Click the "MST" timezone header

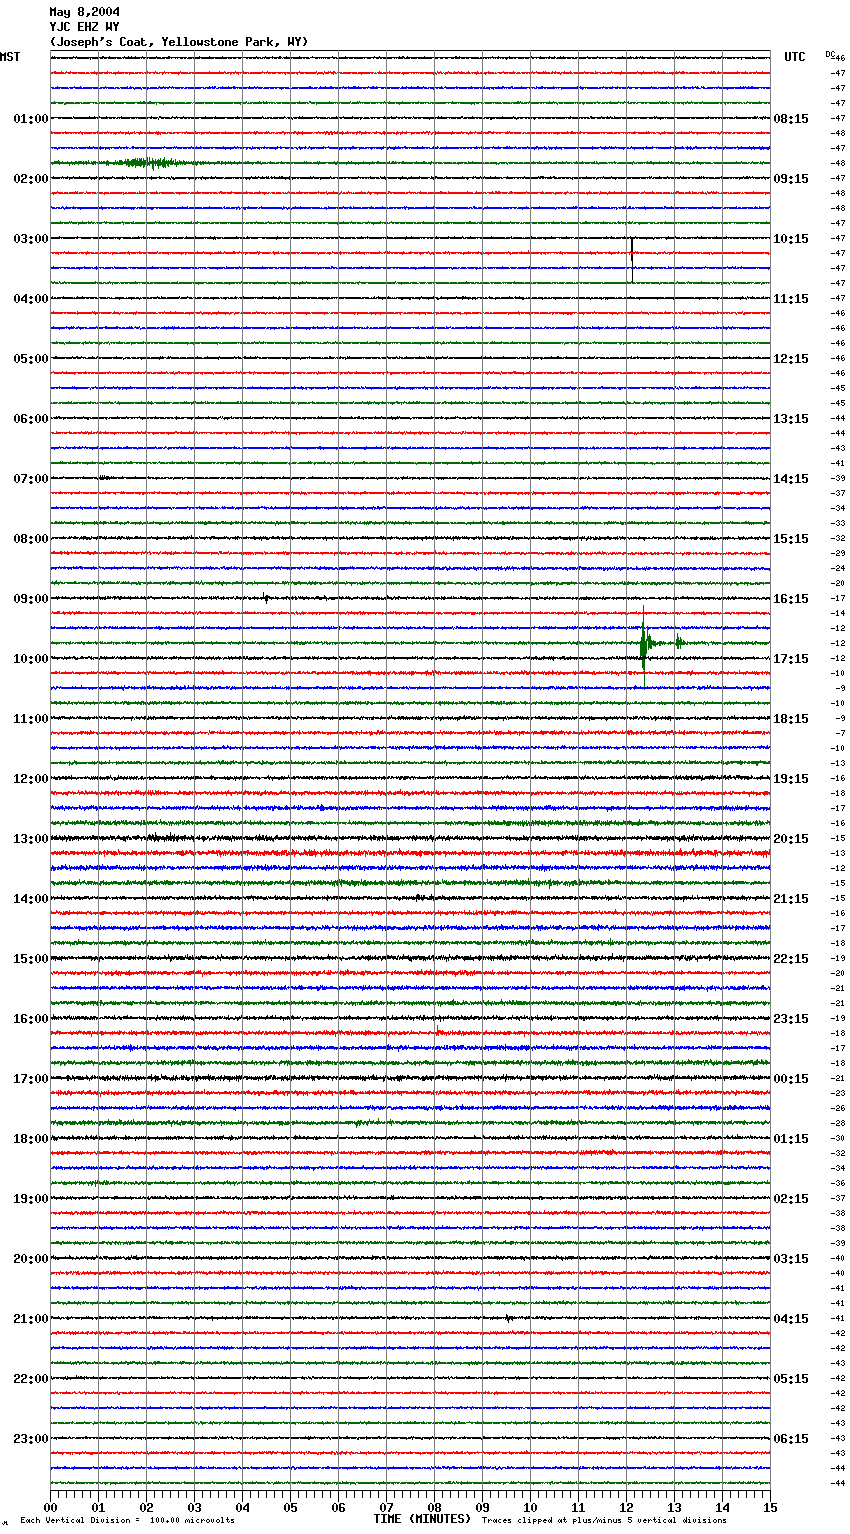coord(10,57)
